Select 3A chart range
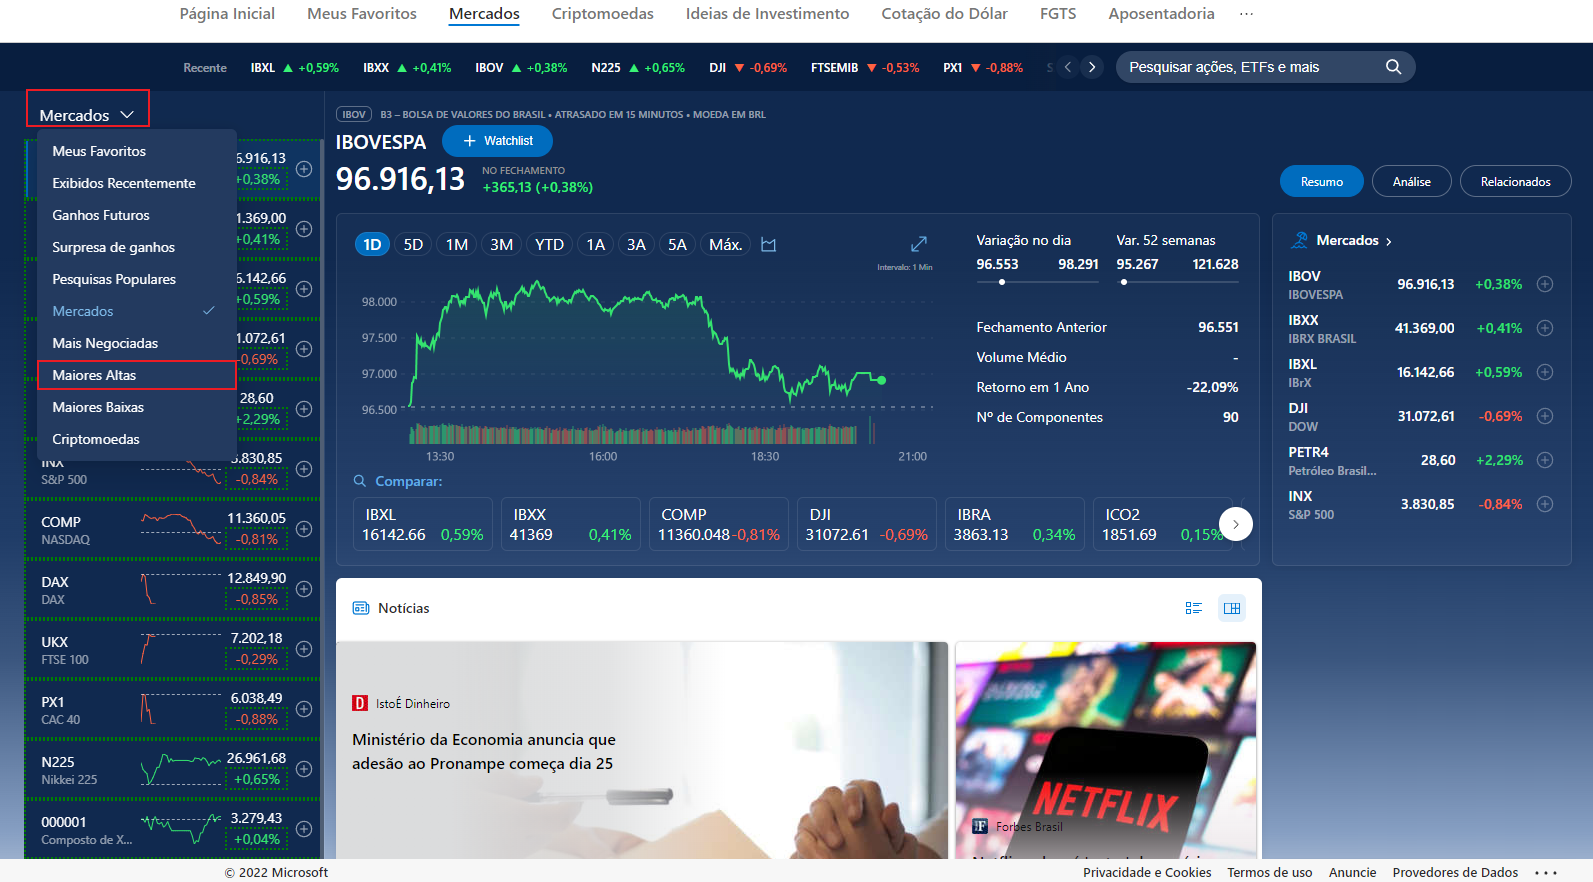This screenshot has height=882, width=1593. (x=636, y=245)
